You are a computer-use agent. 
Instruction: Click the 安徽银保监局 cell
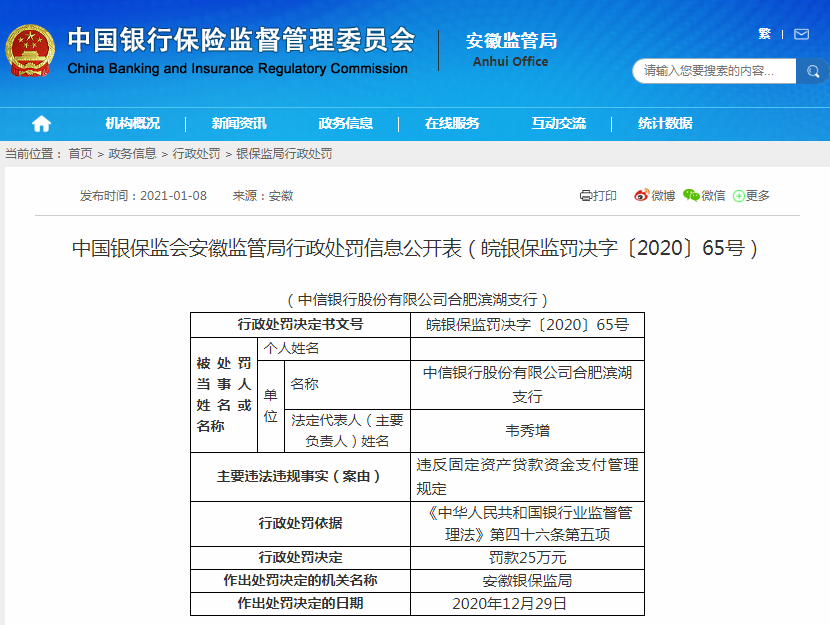coord(527,581)
